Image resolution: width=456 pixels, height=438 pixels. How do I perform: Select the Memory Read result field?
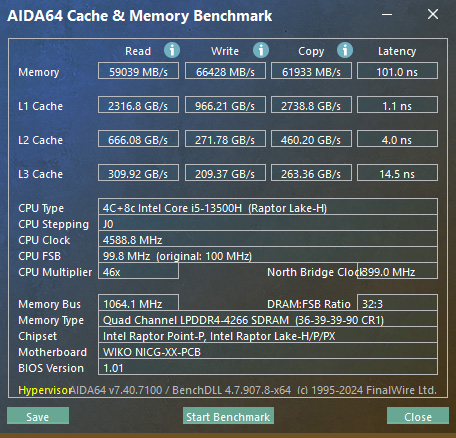pos(138,71)
